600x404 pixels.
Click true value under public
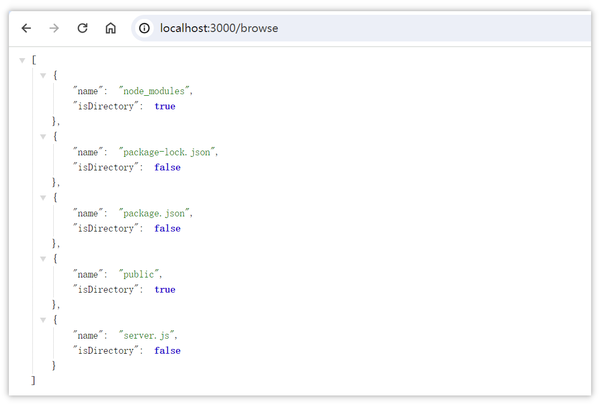pyautogui.click(x=165, y=290)
